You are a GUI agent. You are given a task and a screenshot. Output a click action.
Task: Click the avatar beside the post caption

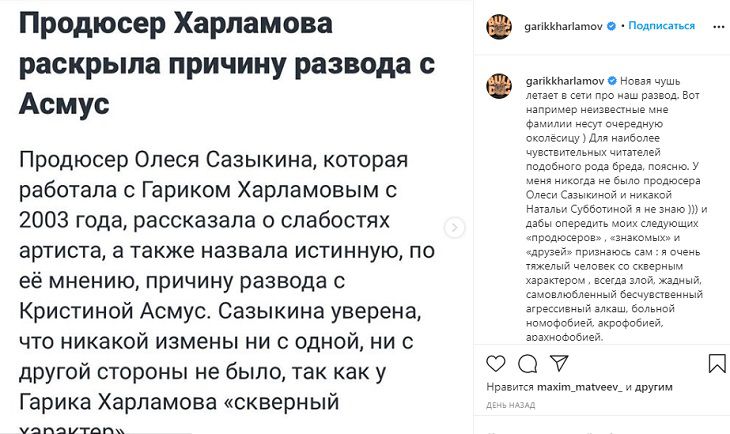[500, 84]
